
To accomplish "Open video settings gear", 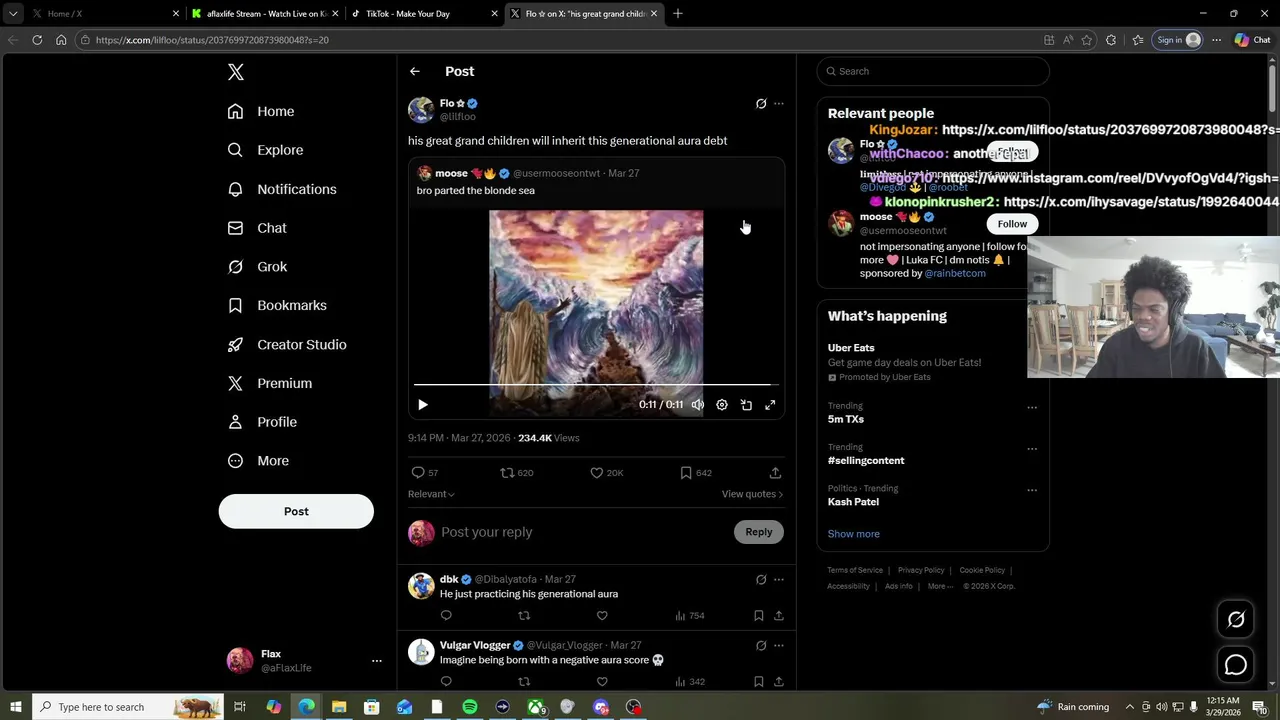I will (722, 405).
